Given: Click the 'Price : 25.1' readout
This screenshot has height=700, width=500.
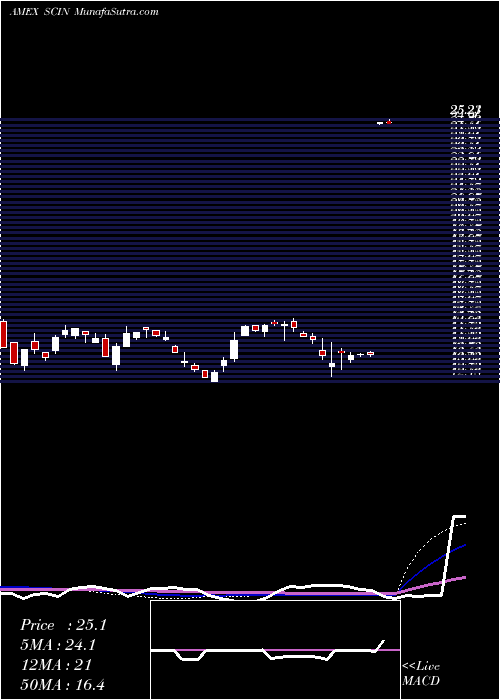Looking at the screenshot, I should pos(63,625).
